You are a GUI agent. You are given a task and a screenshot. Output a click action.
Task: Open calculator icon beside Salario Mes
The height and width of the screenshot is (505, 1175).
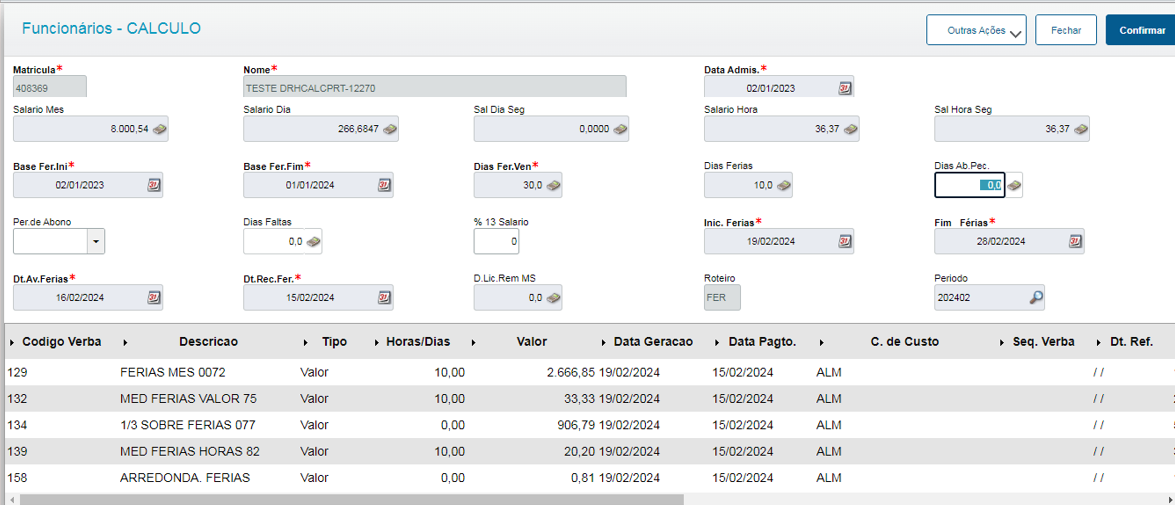tap(160, 129)
